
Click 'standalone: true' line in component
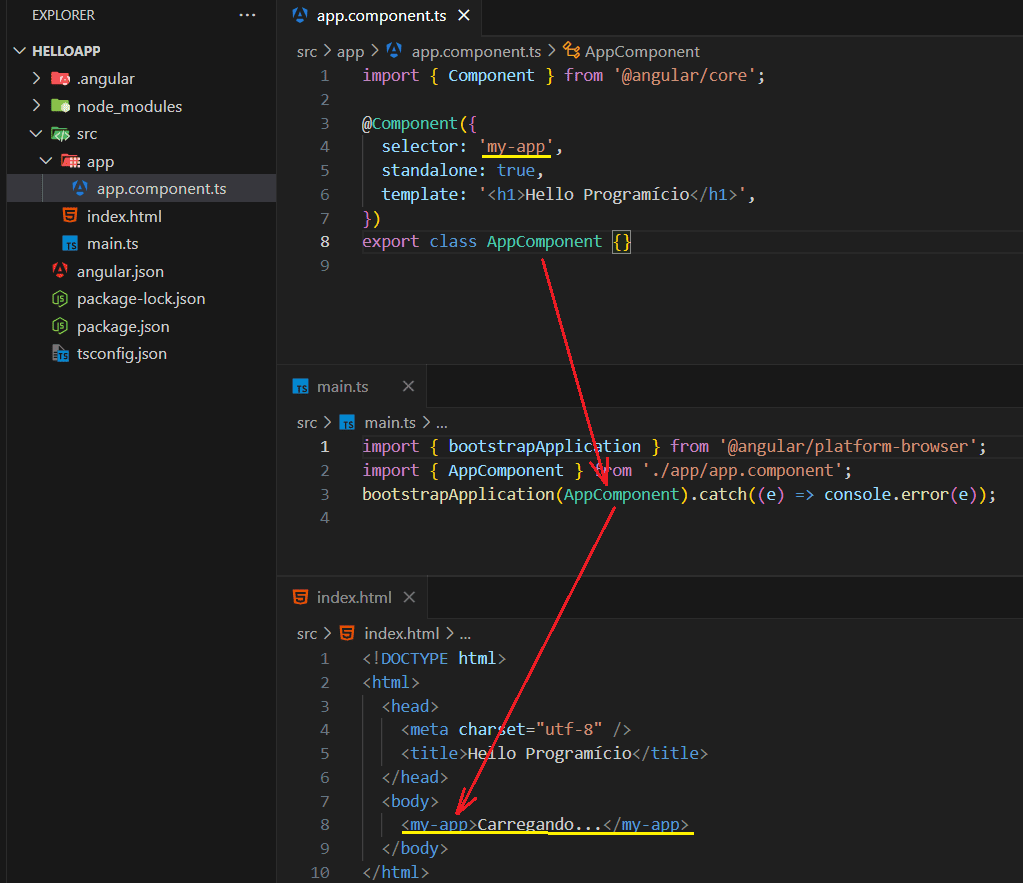[463, 170]
